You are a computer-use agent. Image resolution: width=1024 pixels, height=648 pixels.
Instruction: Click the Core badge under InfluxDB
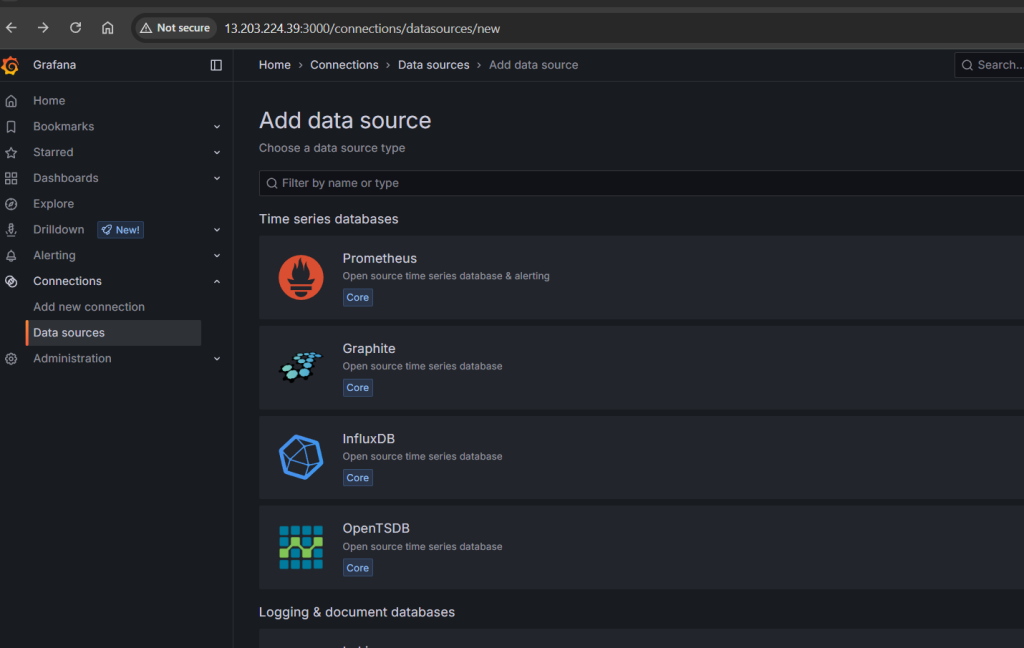pos(358,478)
